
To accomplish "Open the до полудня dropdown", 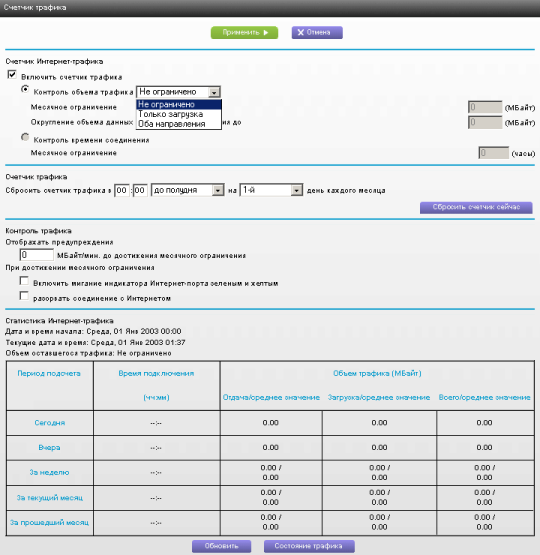I will point(188,190).
